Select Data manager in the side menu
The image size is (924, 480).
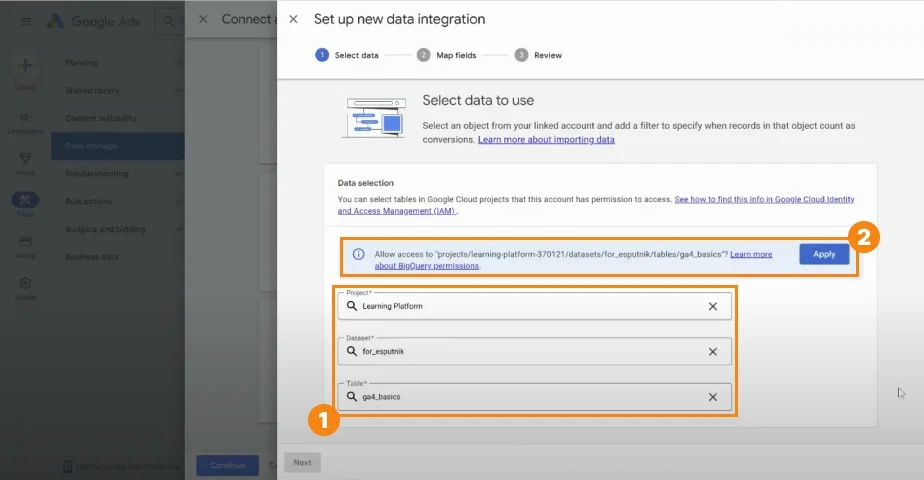(x=118, y=146)
